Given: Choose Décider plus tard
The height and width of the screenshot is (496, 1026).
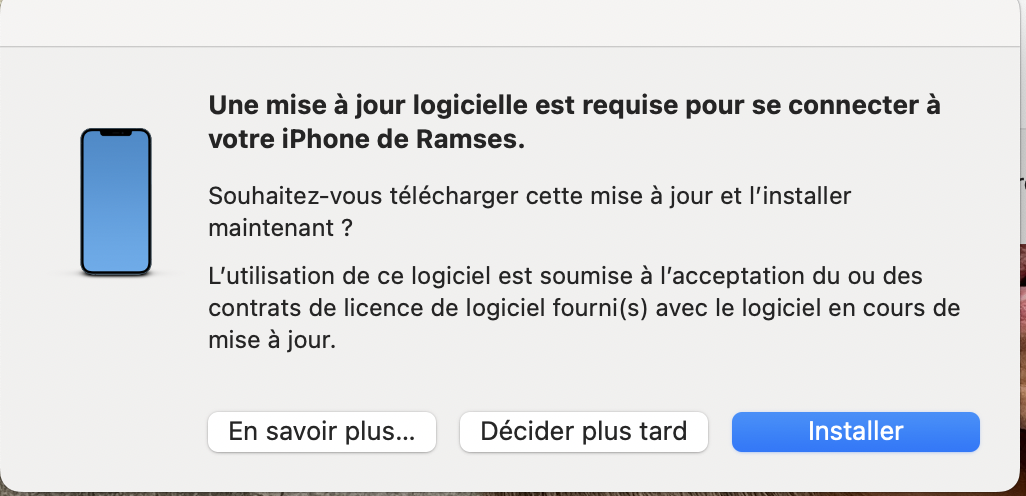Looking at the screenshot, I should tap(584, 432).
